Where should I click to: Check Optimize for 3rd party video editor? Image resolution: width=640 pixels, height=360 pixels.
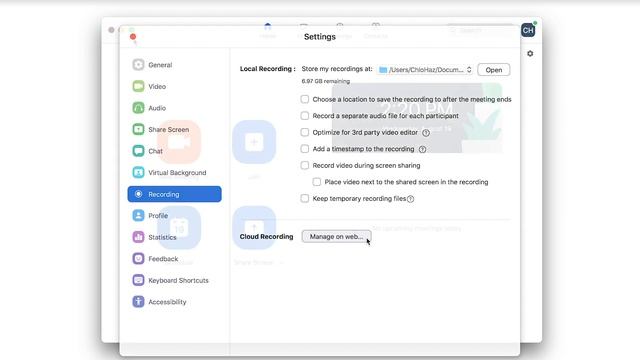(x=304, y=132)
